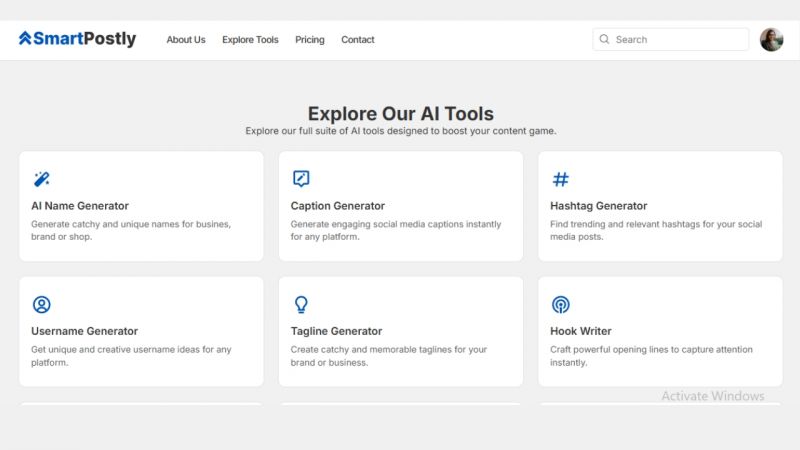Image resolution: width=800 pixels, height=450 pixels.
Task: Go to Explore Tools in navigation
Action: tap(250, 39)
